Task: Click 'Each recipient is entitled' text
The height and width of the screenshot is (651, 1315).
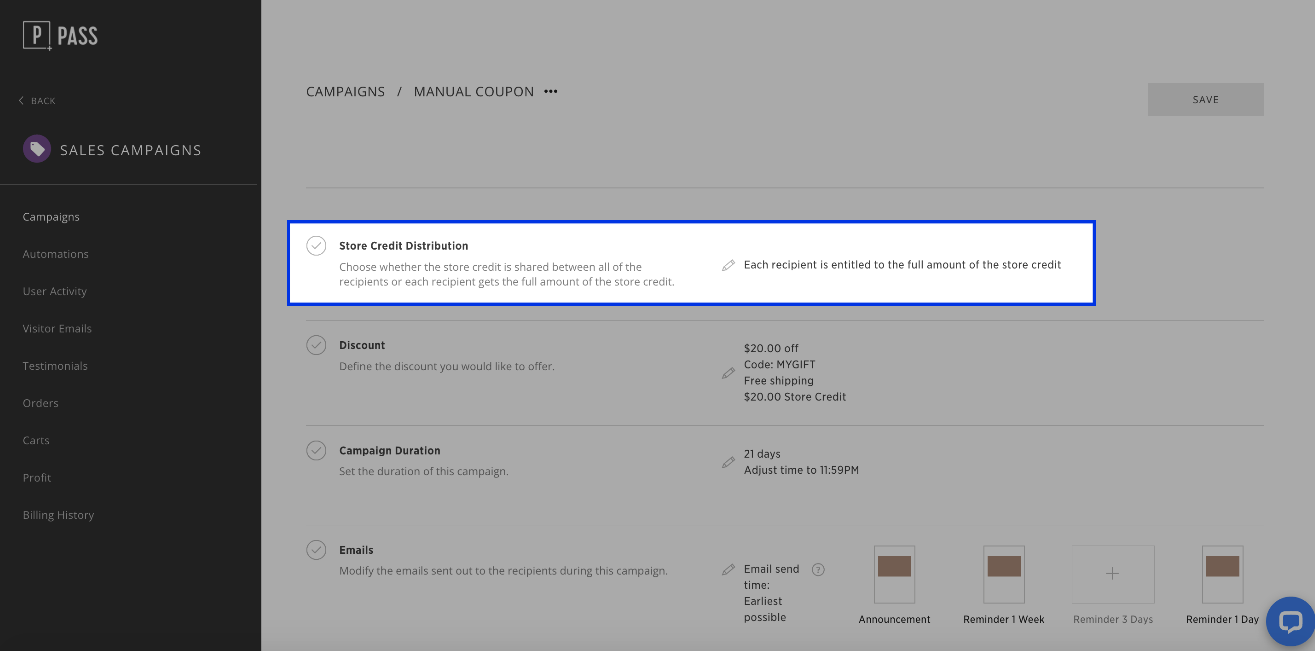Action: [x=902, y=265]
